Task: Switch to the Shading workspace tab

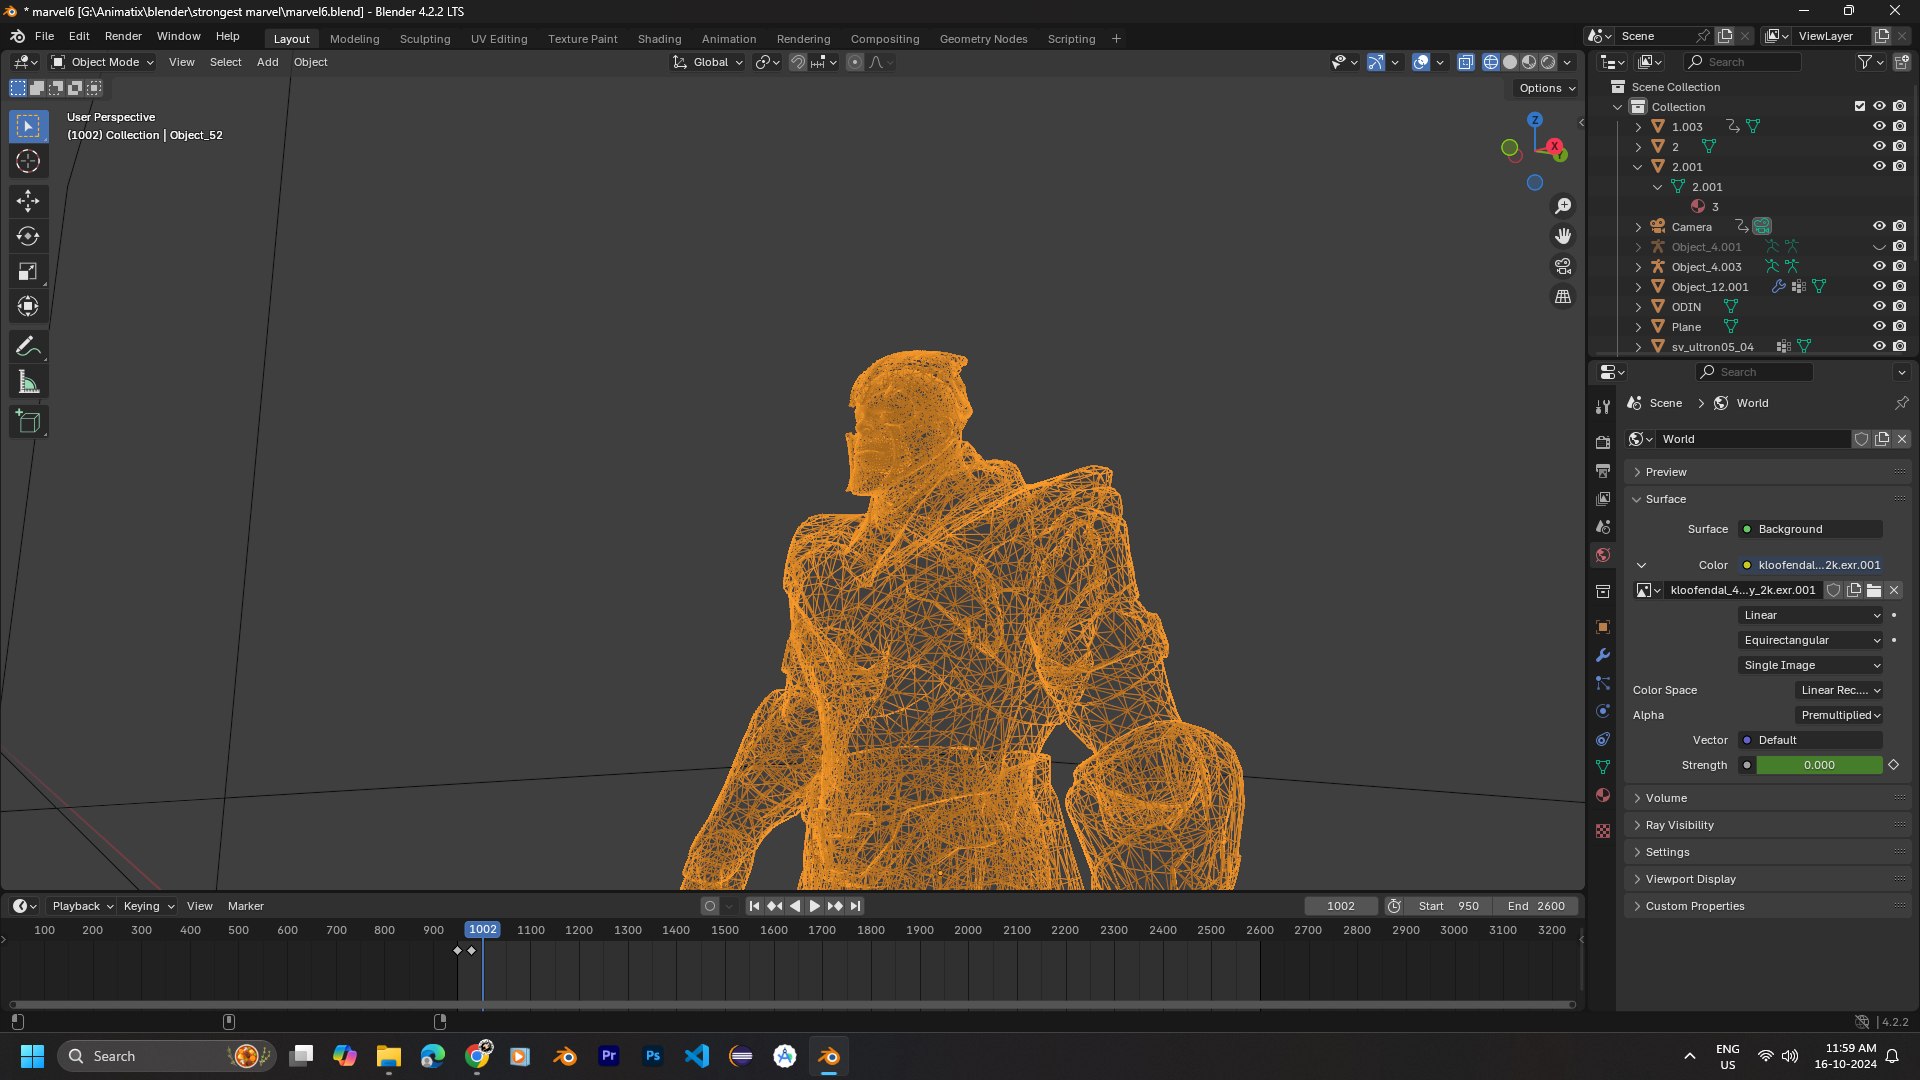Action: [x=659, y=39]
